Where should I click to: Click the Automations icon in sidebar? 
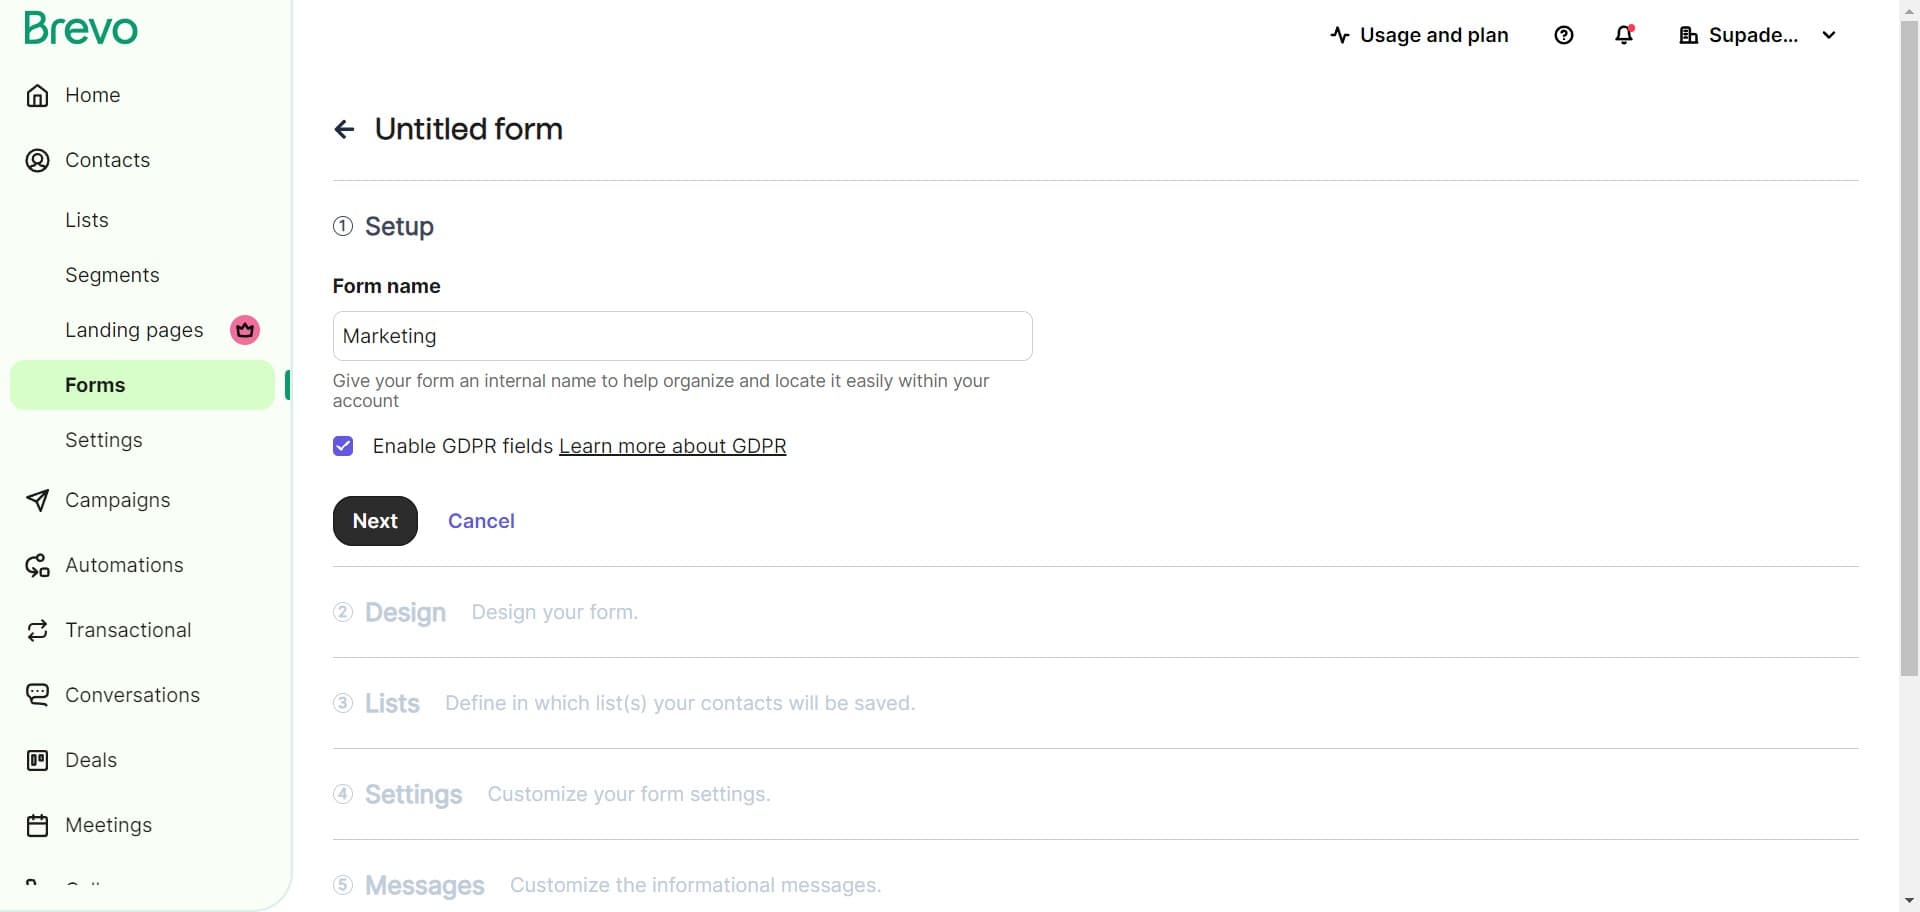(37, 566)
